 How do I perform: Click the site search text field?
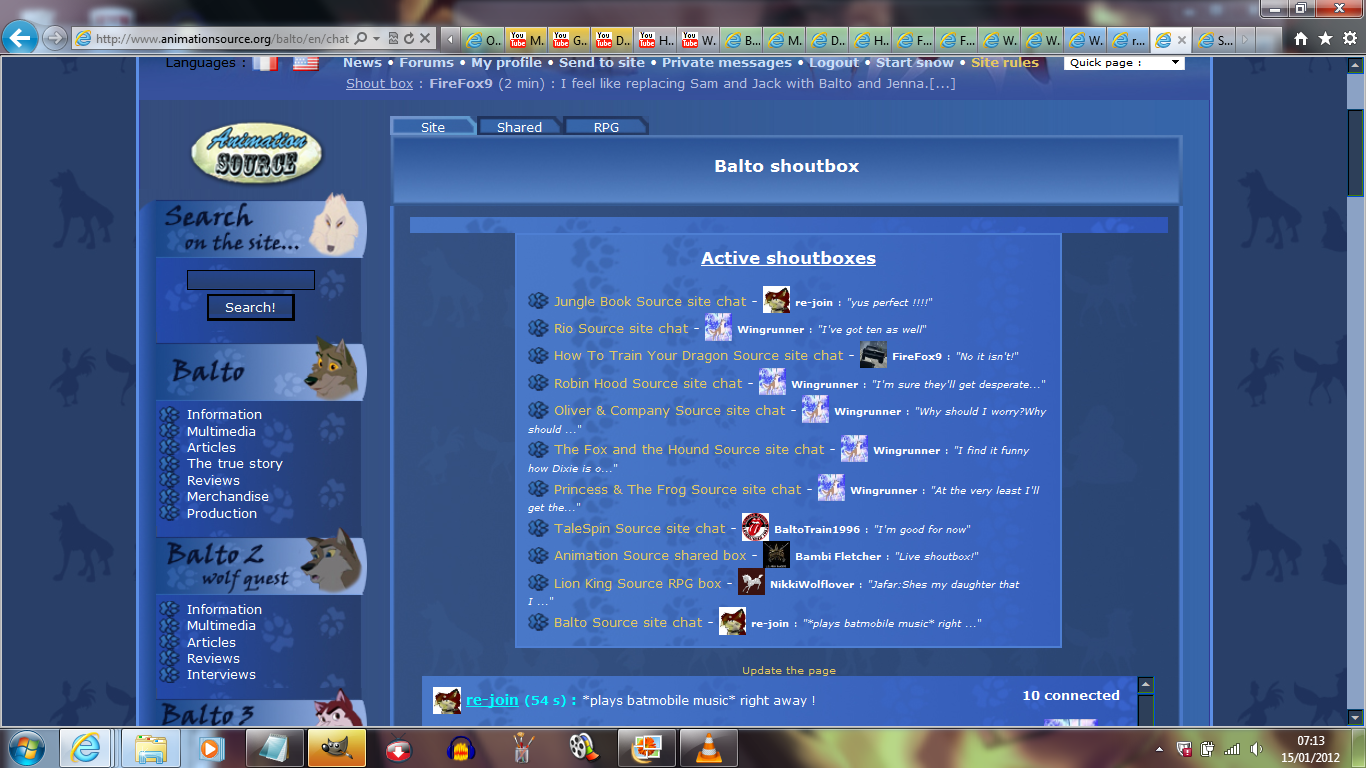coord(251,280)
